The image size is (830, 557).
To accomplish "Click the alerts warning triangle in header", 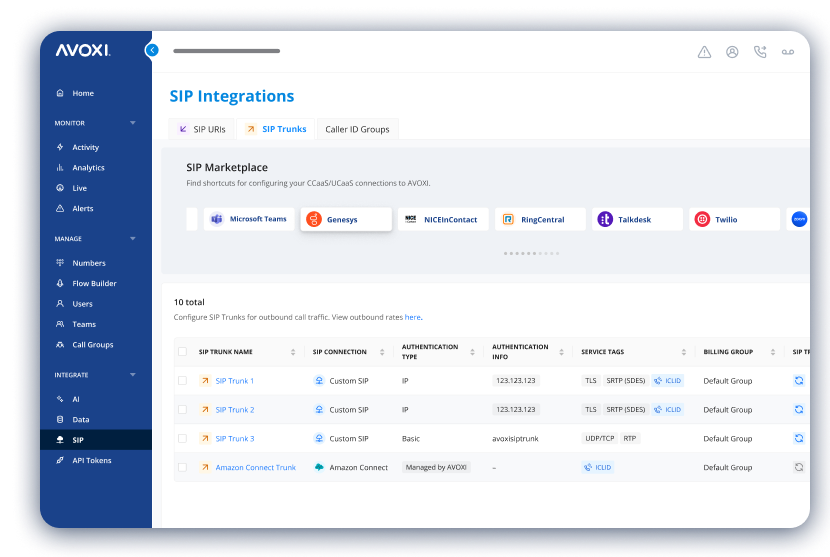I will [704, 52].
